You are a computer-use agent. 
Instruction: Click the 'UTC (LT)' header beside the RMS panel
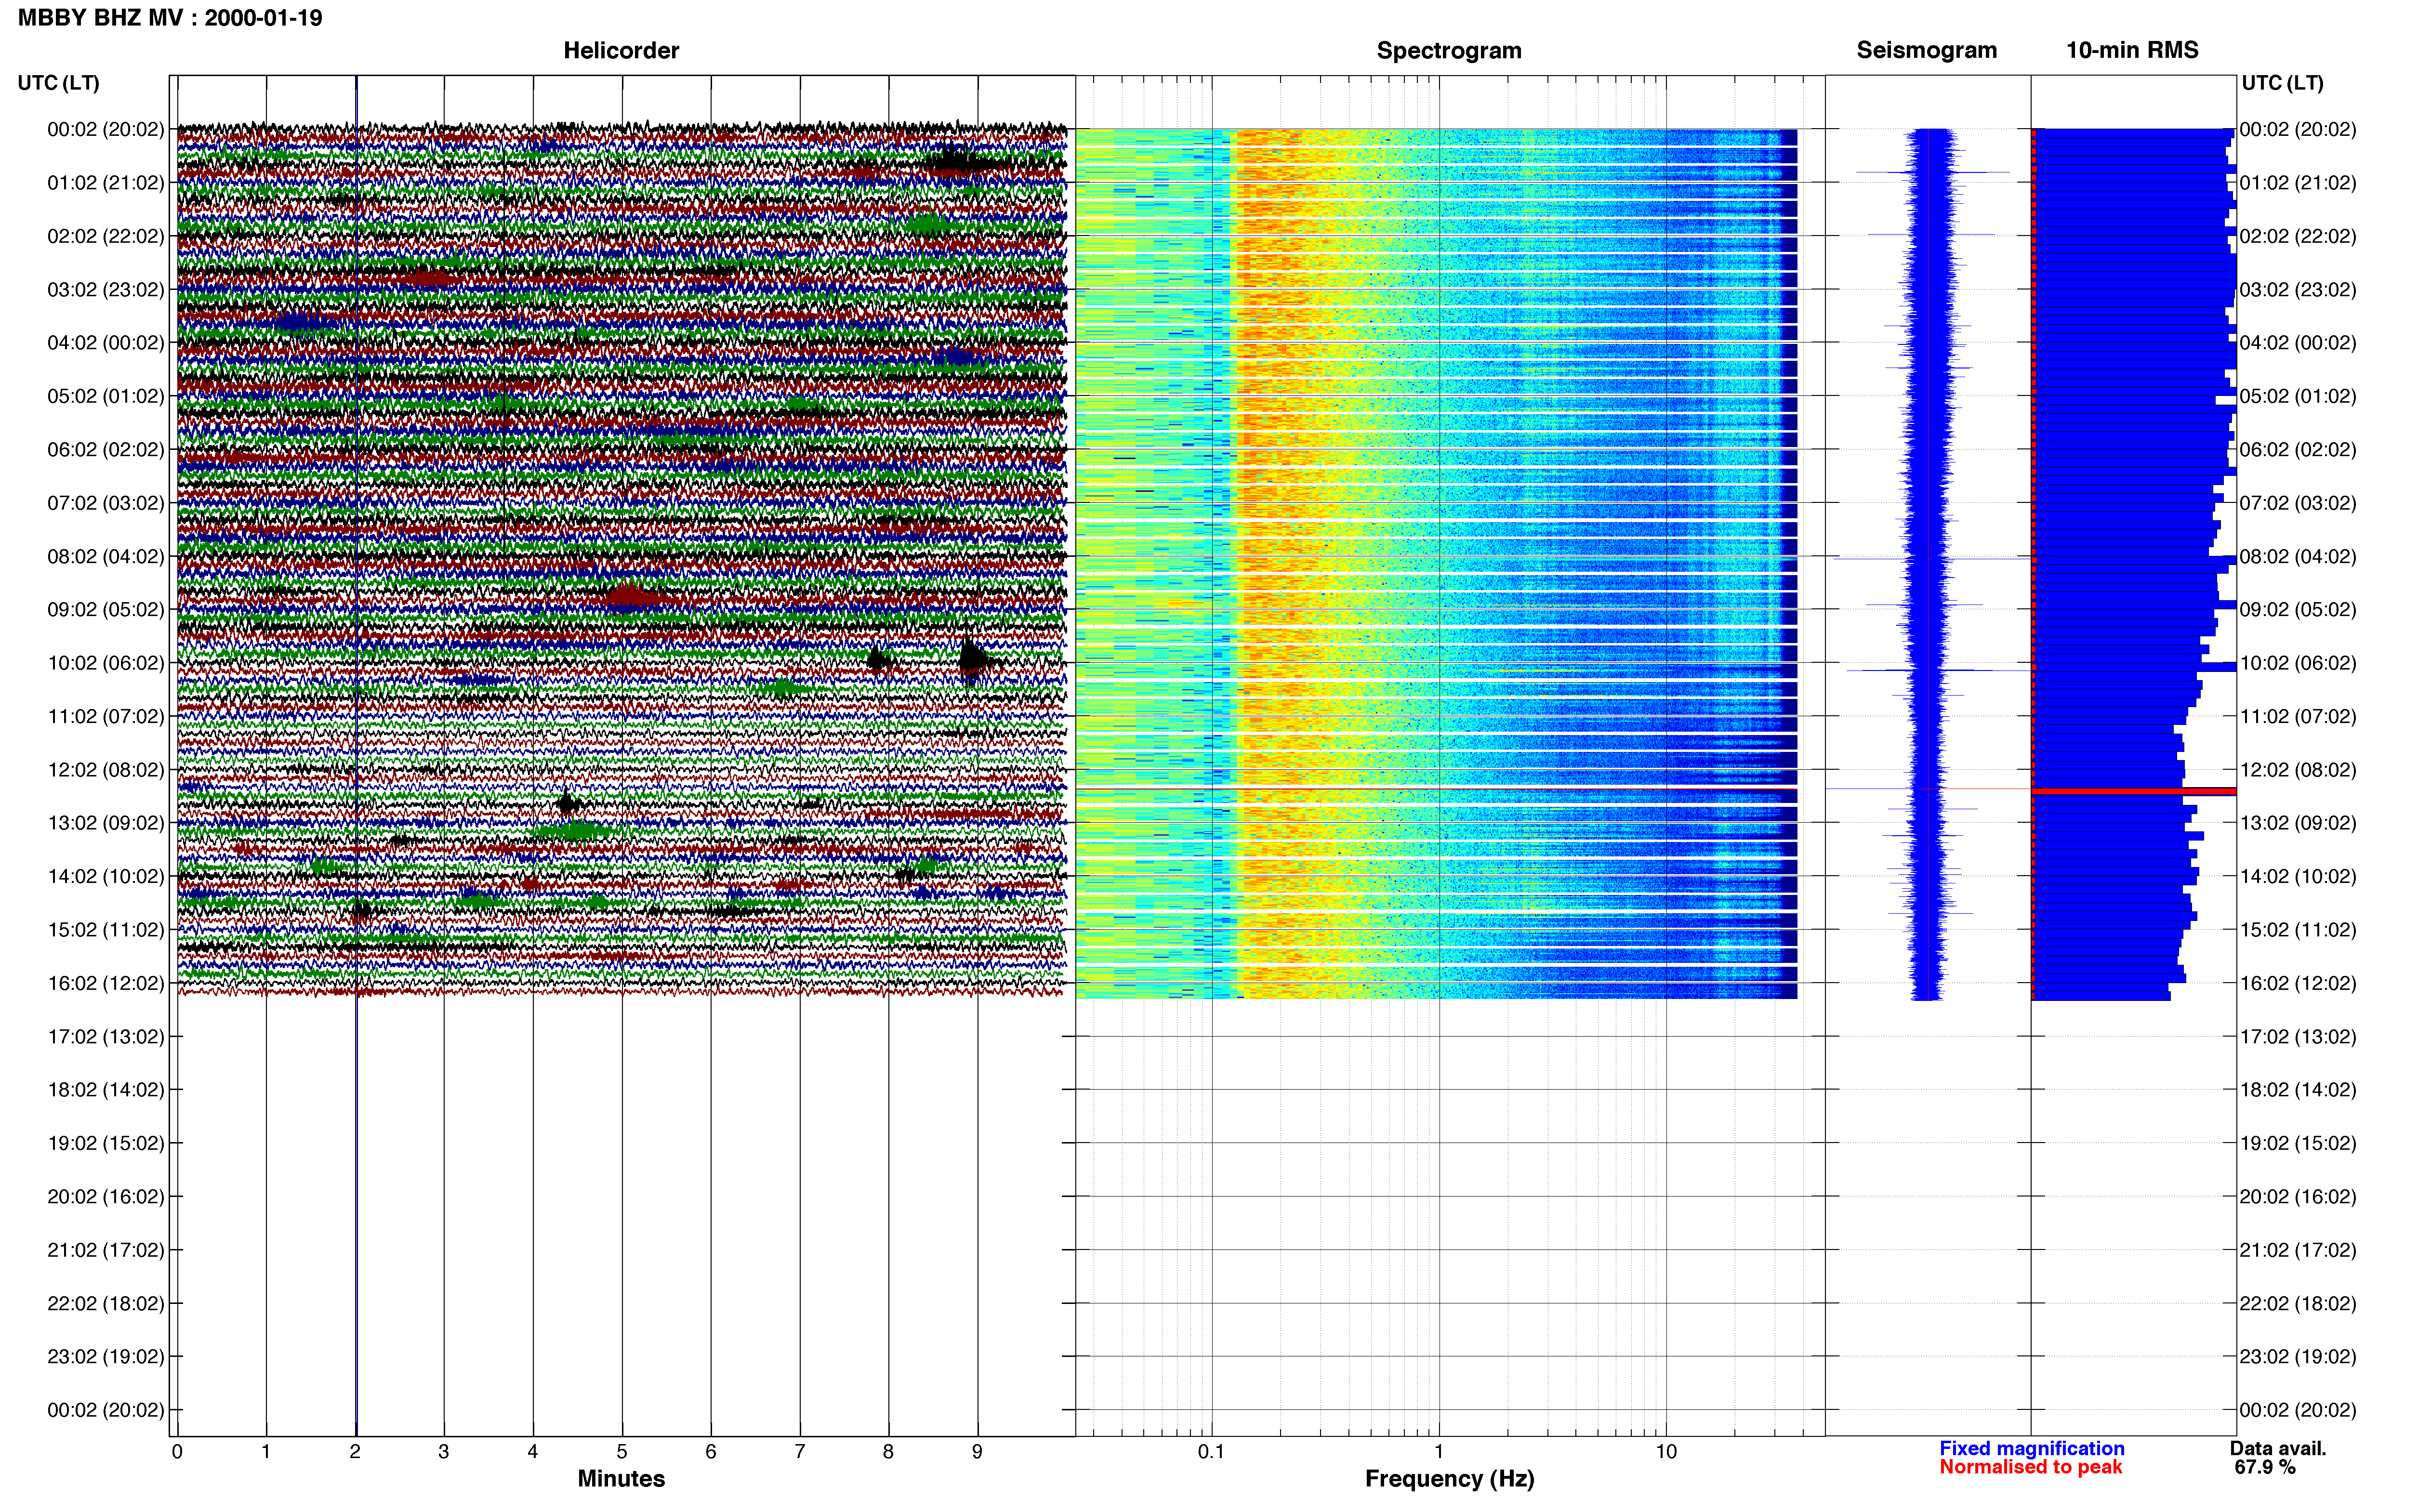pos(2282,83)
